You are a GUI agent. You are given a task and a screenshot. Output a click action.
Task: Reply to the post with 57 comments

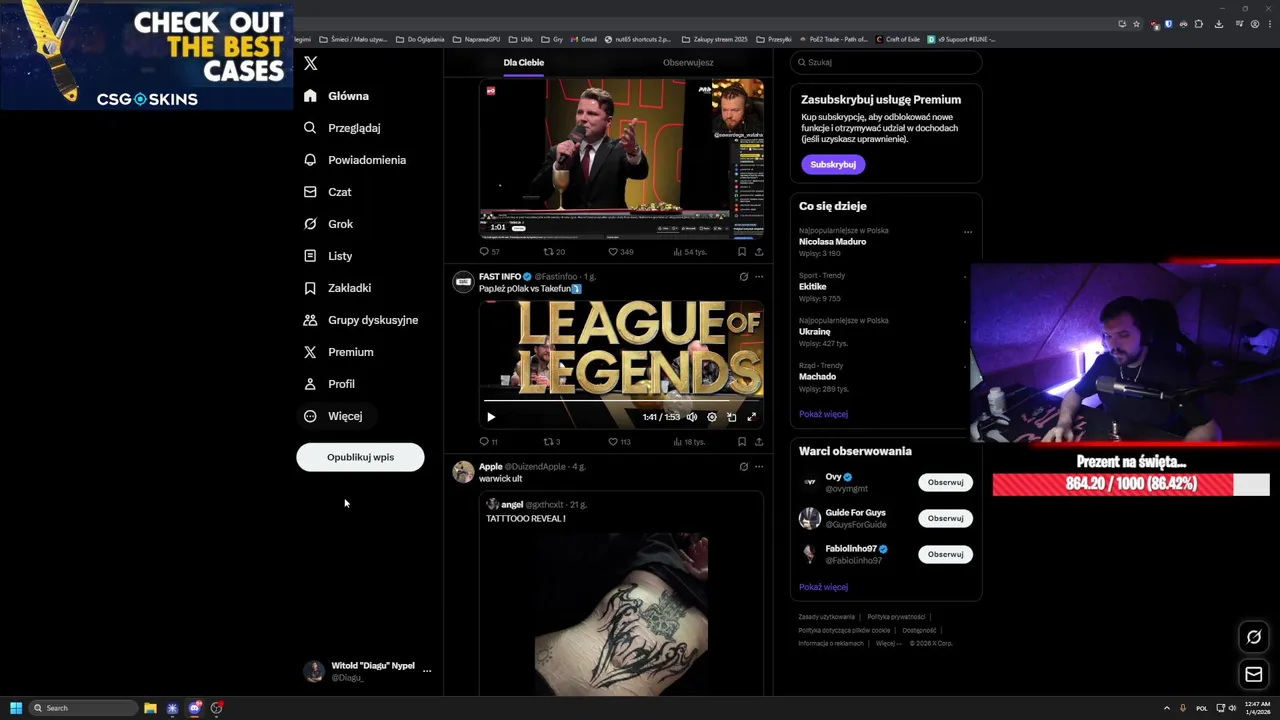click(490, 252)
